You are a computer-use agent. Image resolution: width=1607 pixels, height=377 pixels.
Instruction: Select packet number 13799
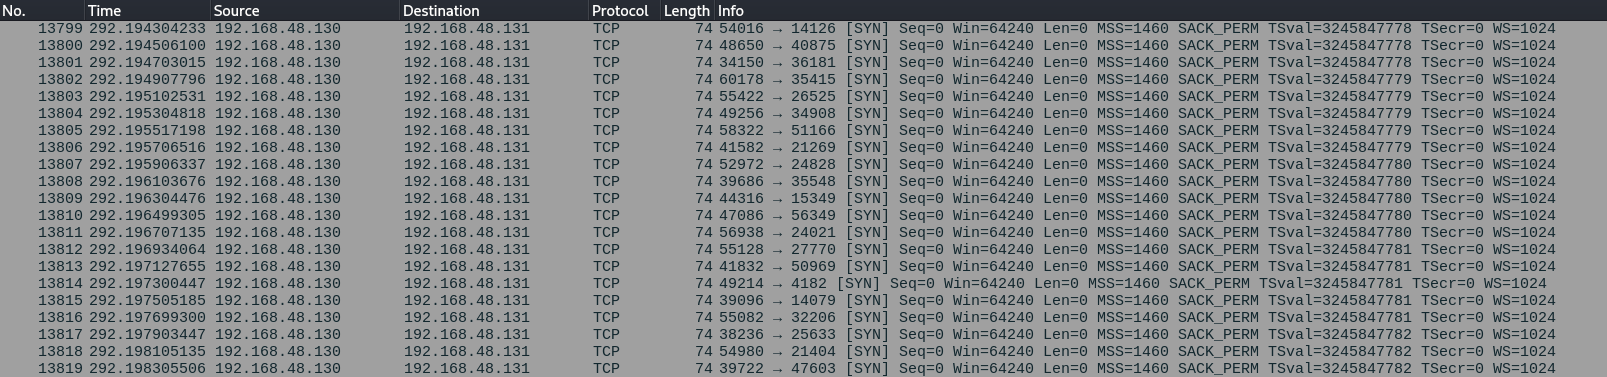pos(803,29)
